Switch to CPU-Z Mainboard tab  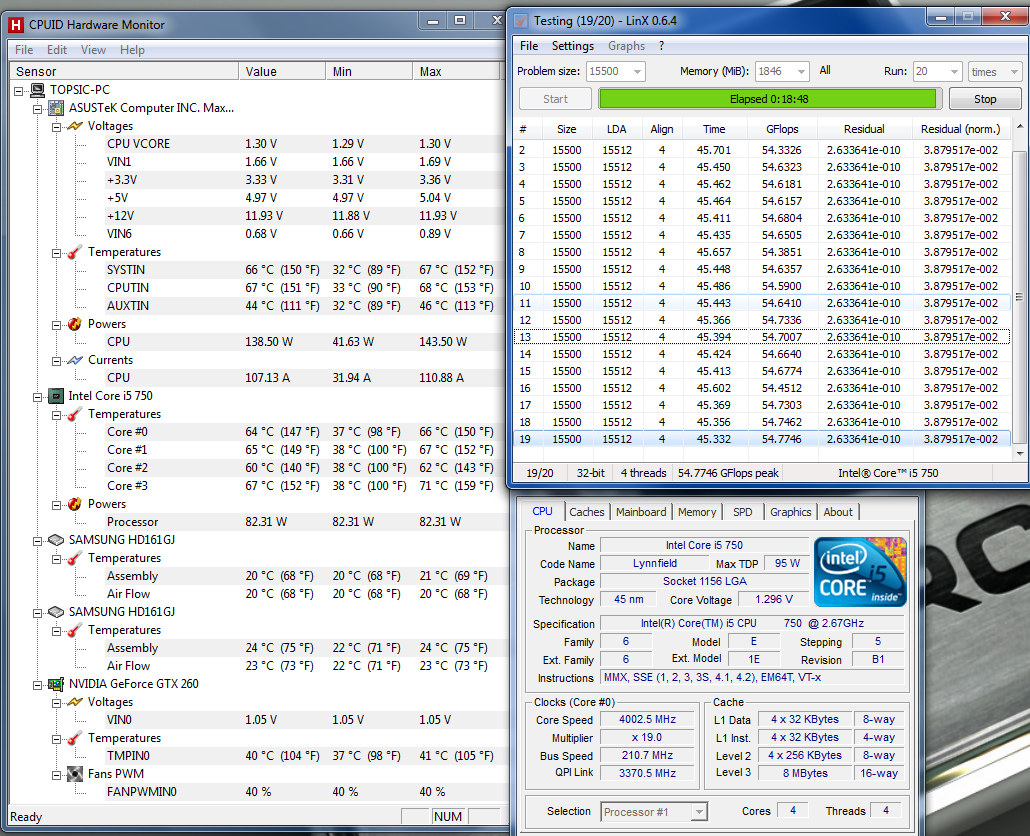[641, 512]
